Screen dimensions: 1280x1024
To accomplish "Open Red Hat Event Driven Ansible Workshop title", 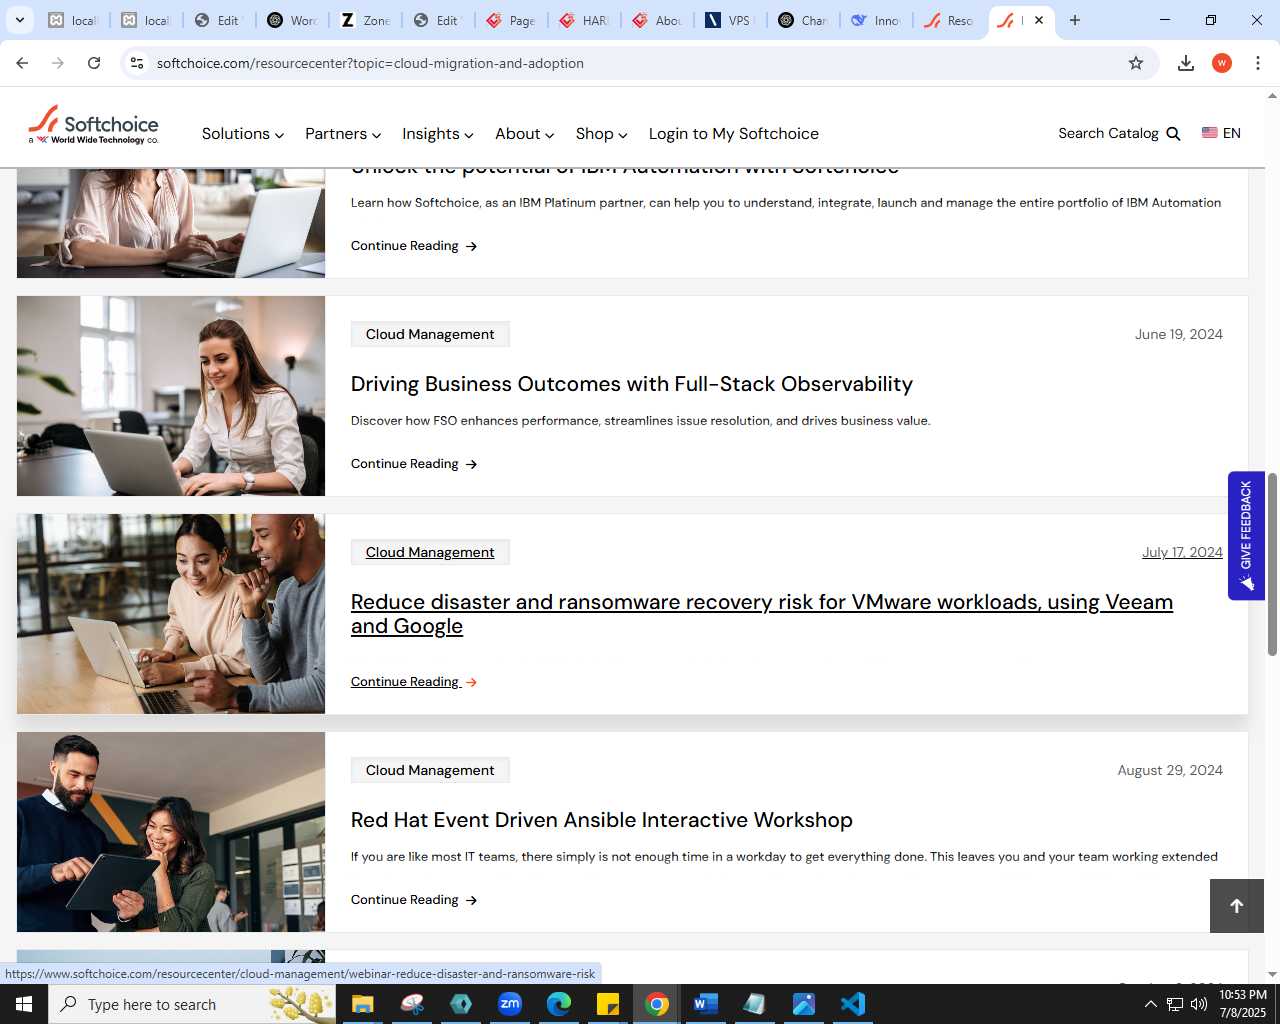I will [x=602, y=820].
